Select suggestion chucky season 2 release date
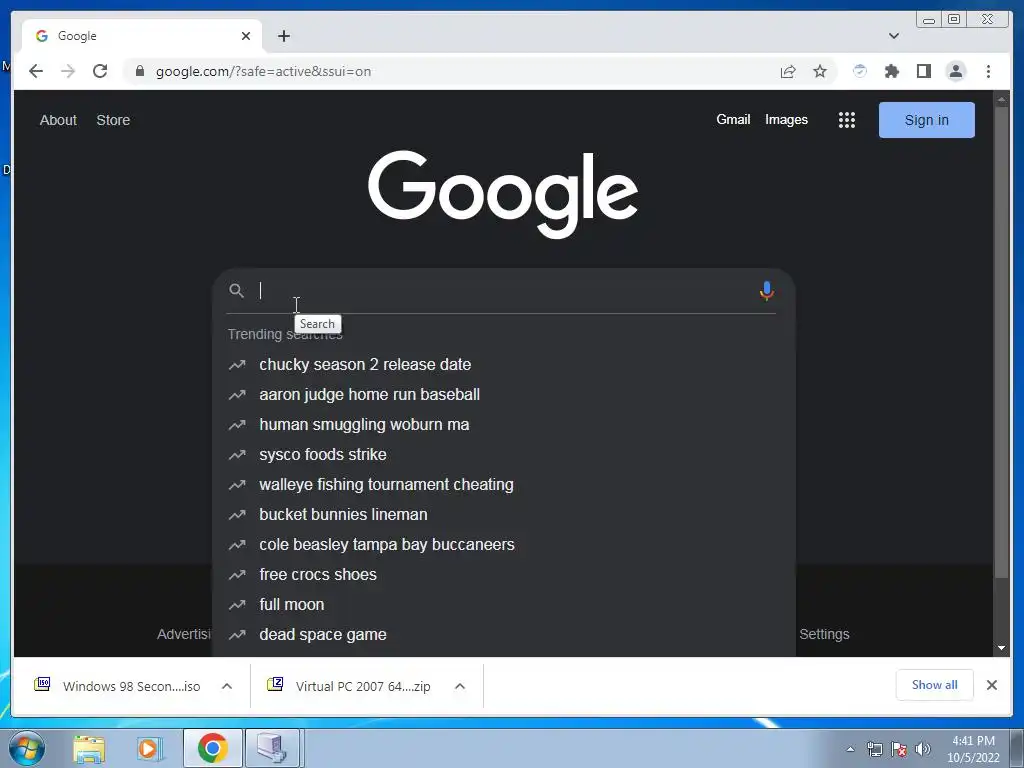The image size is (1024, 768). pos(503,364)
